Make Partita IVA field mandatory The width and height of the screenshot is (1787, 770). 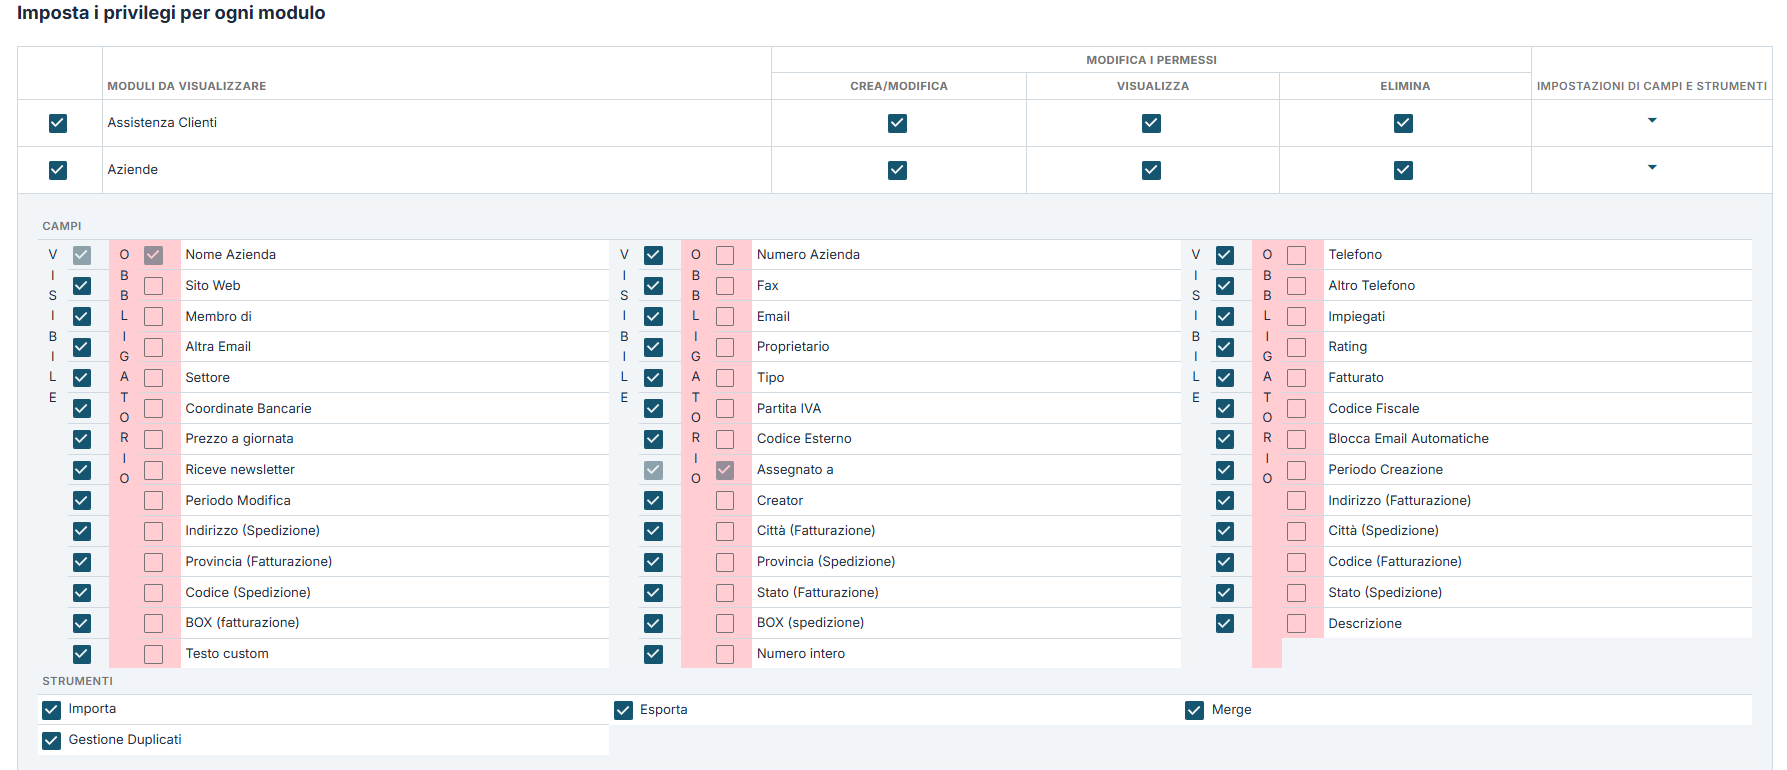(x=725, y=409)
